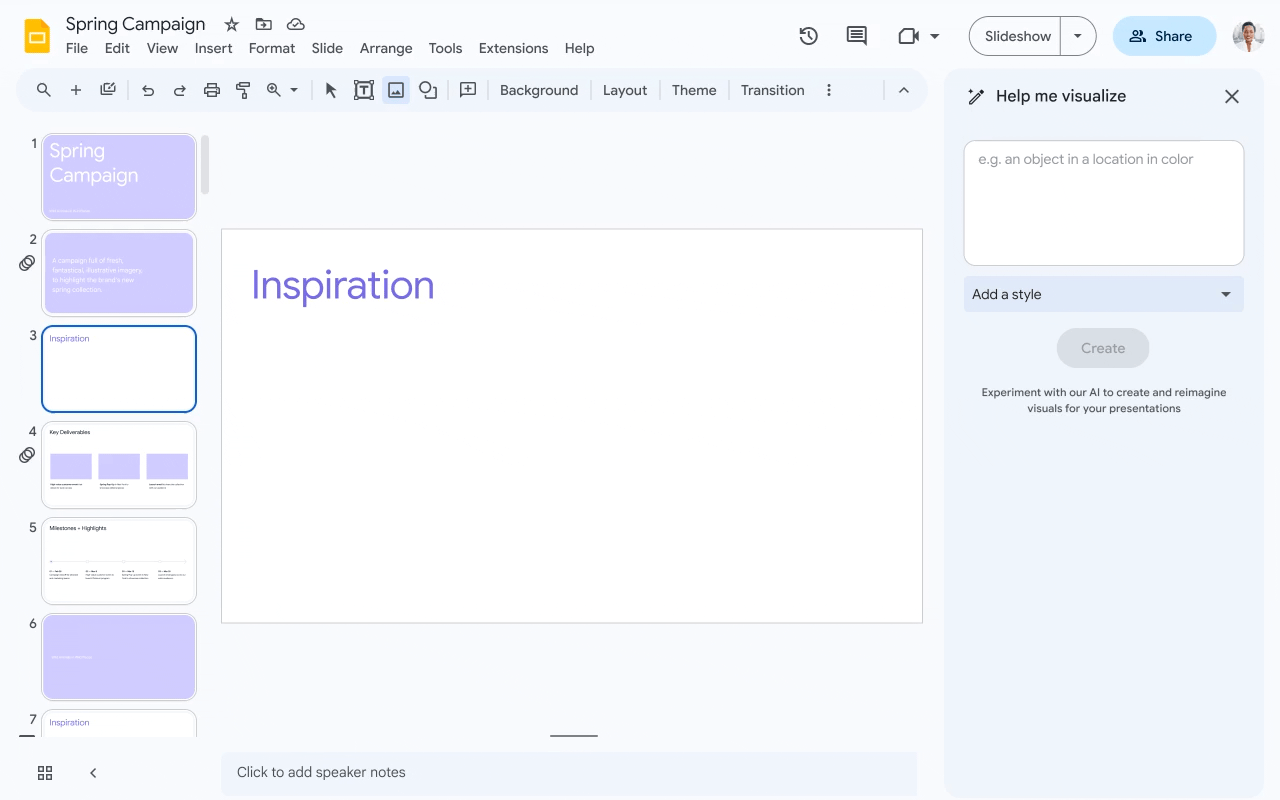The height and width of the screenshot is (800, 1280).
Task: Click the Undo icon
Action: click(x=148, y=90)
